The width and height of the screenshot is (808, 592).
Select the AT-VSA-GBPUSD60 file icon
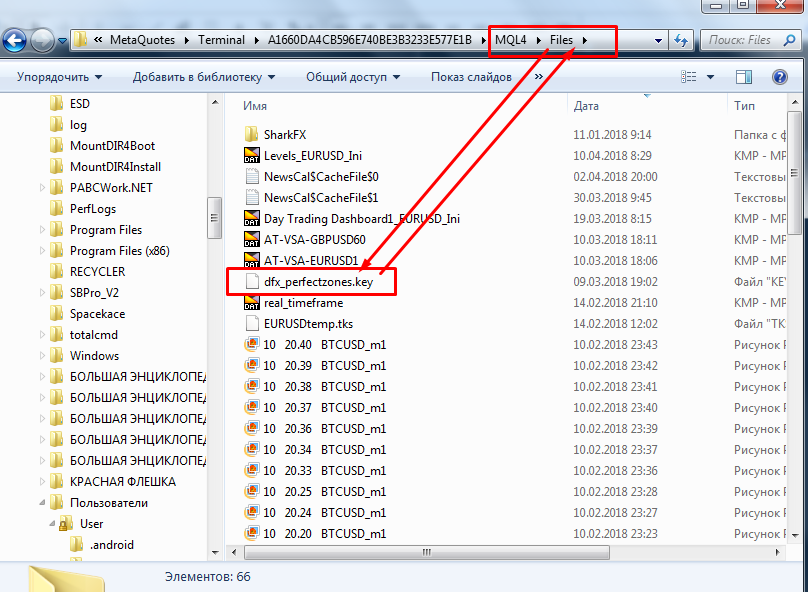tap(251, 240)
